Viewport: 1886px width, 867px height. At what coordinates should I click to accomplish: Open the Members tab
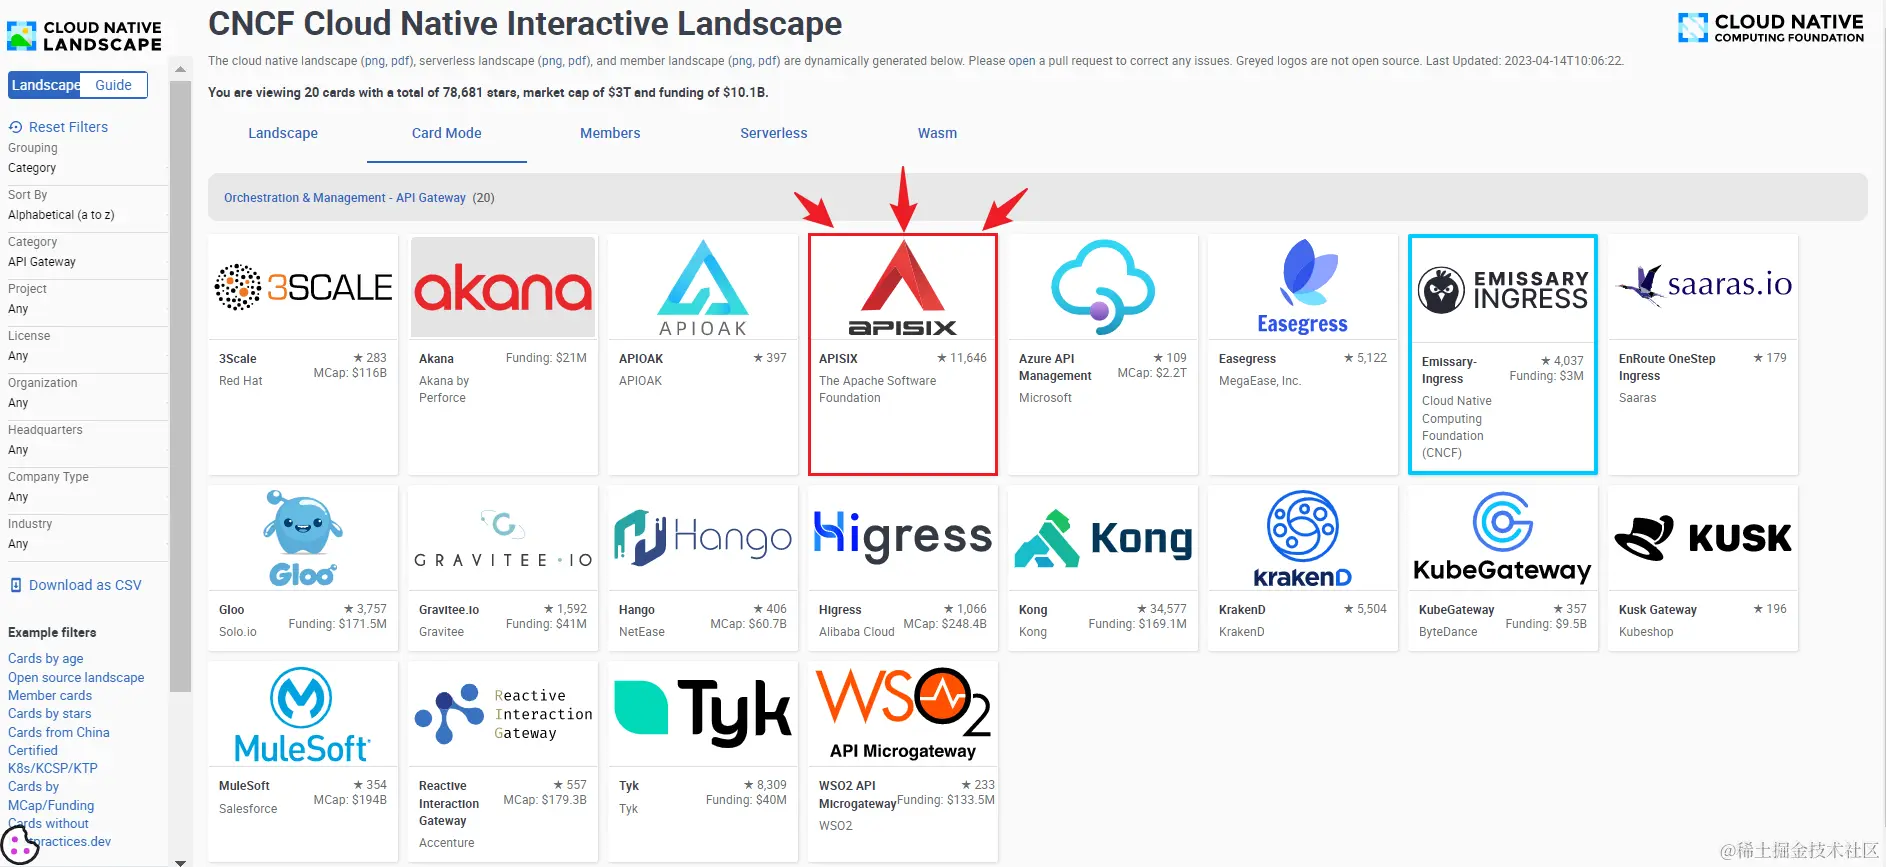pos(610,133)
